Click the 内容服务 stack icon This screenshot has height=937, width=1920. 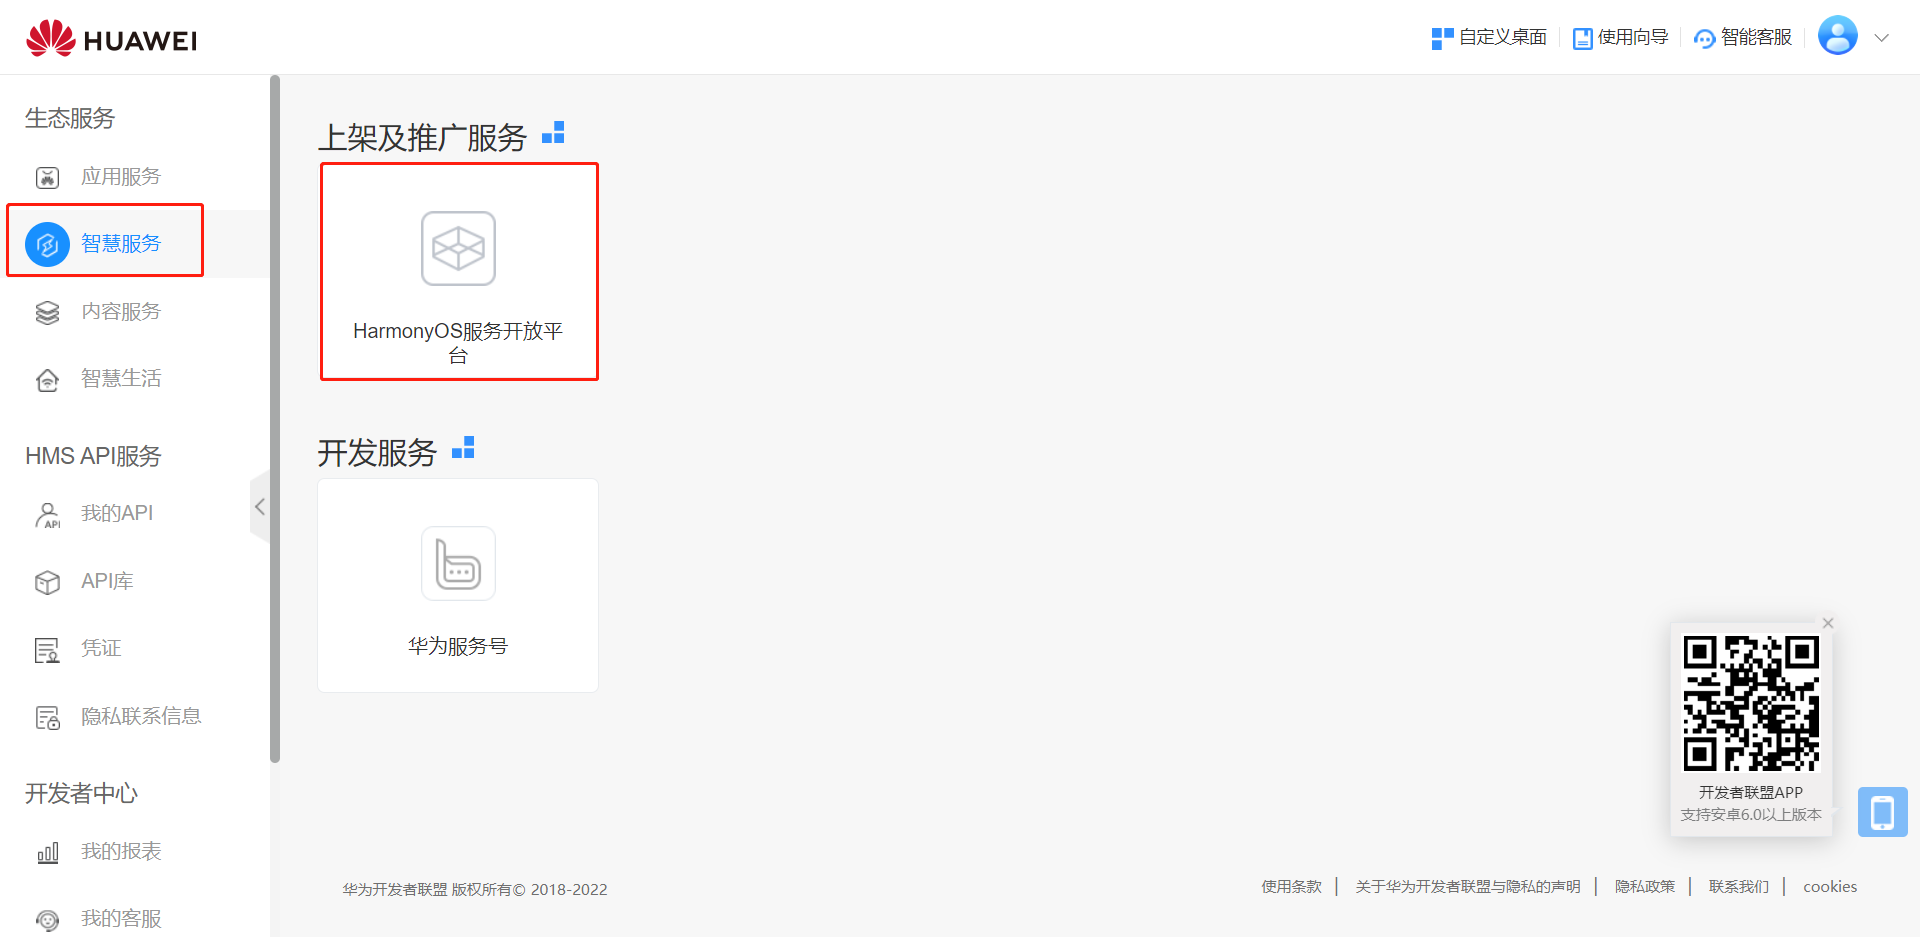click(x=47, y=313)
